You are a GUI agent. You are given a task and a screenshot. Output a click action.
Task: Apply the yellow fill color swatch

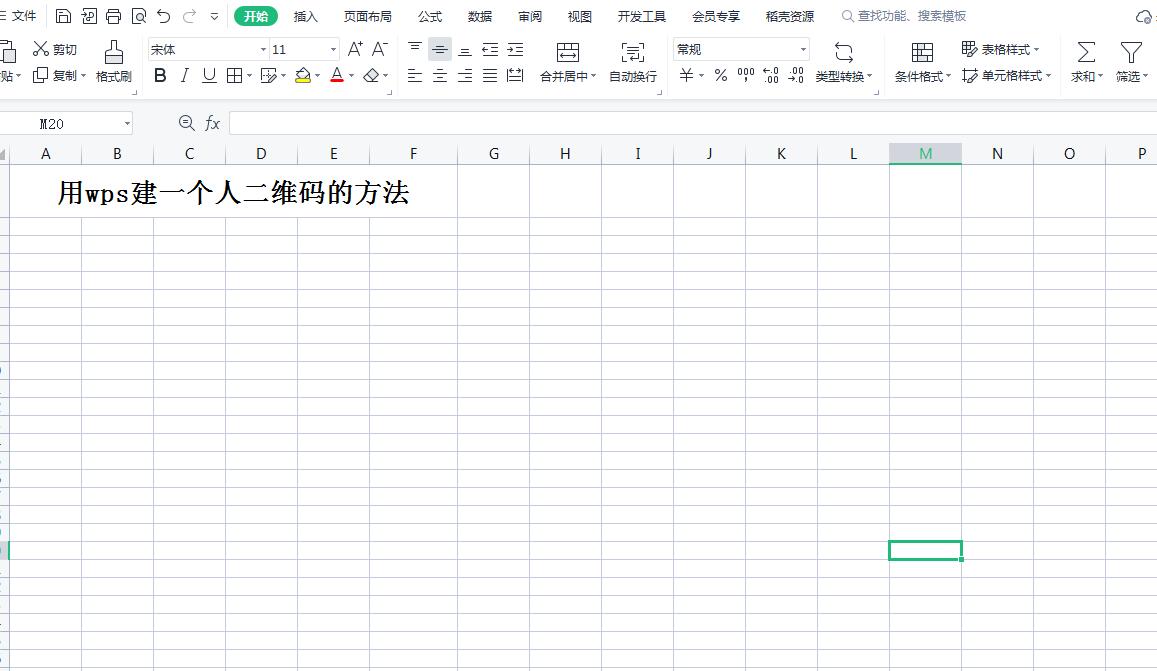click(x=303, y=75)
